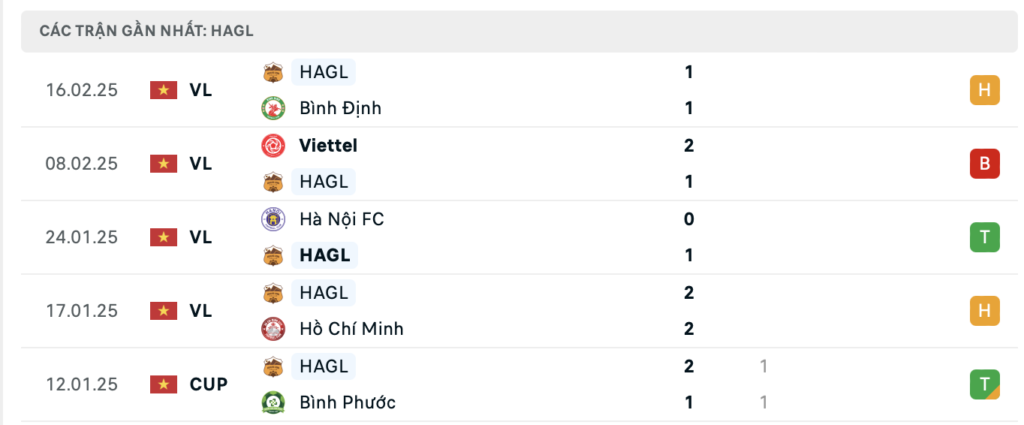The width and height of the screenshot is (1024, 425).
Task: Open the Bình Phước team link
Action: 347,403
